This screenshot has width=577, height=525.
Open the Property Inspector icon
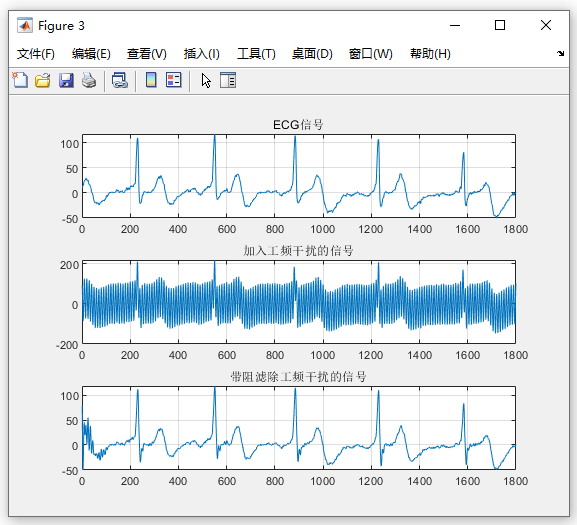coord(228,80)
